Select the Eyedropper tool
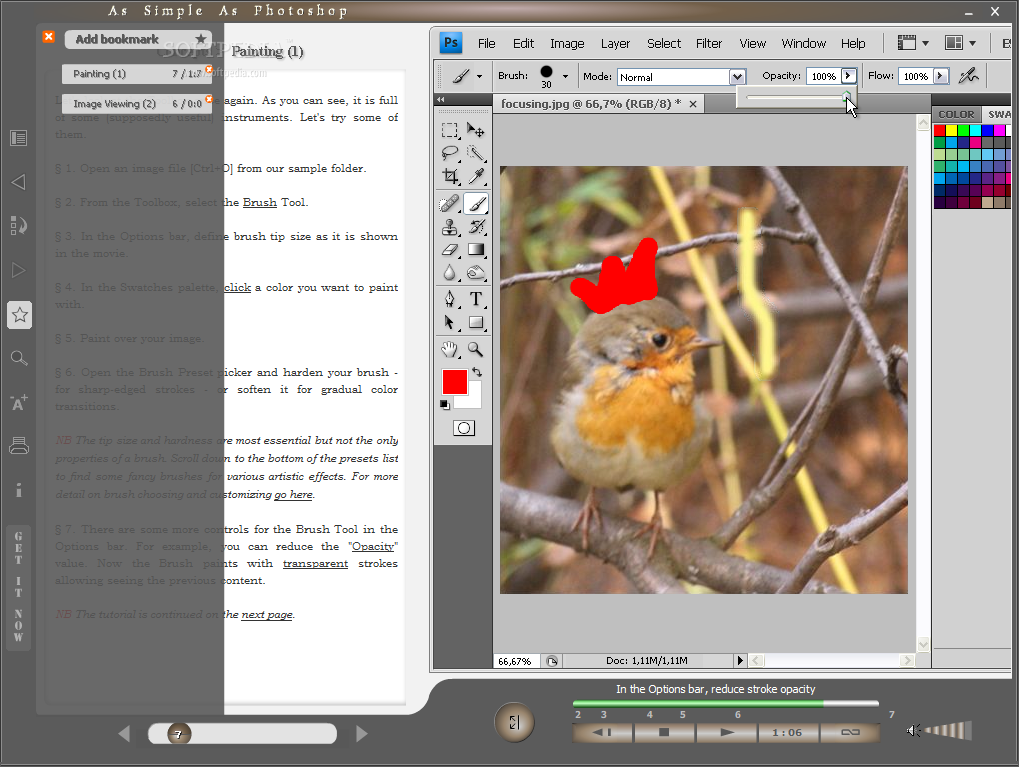The height and width of the screenshot is (767, 1019). pos(476,176)
